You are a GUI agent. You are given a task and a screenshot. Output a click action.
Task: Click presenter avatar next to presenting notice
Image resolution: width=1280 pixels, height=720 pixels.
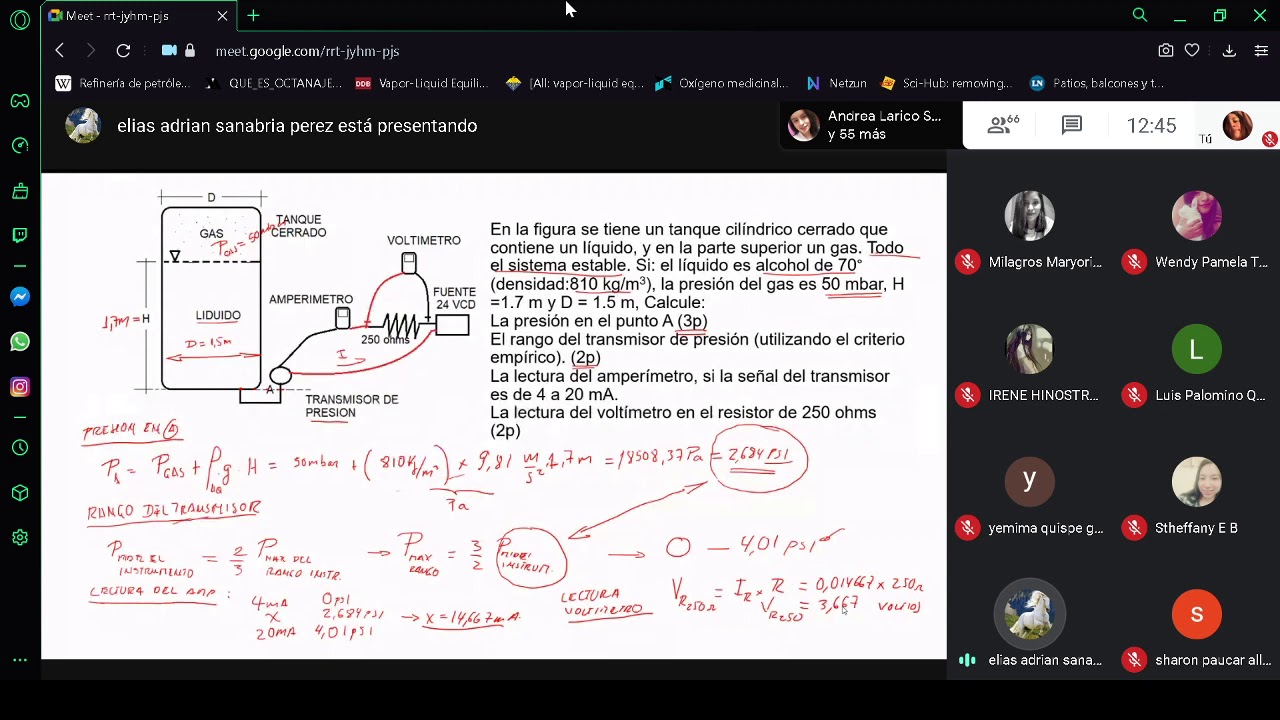coord(83,125)
